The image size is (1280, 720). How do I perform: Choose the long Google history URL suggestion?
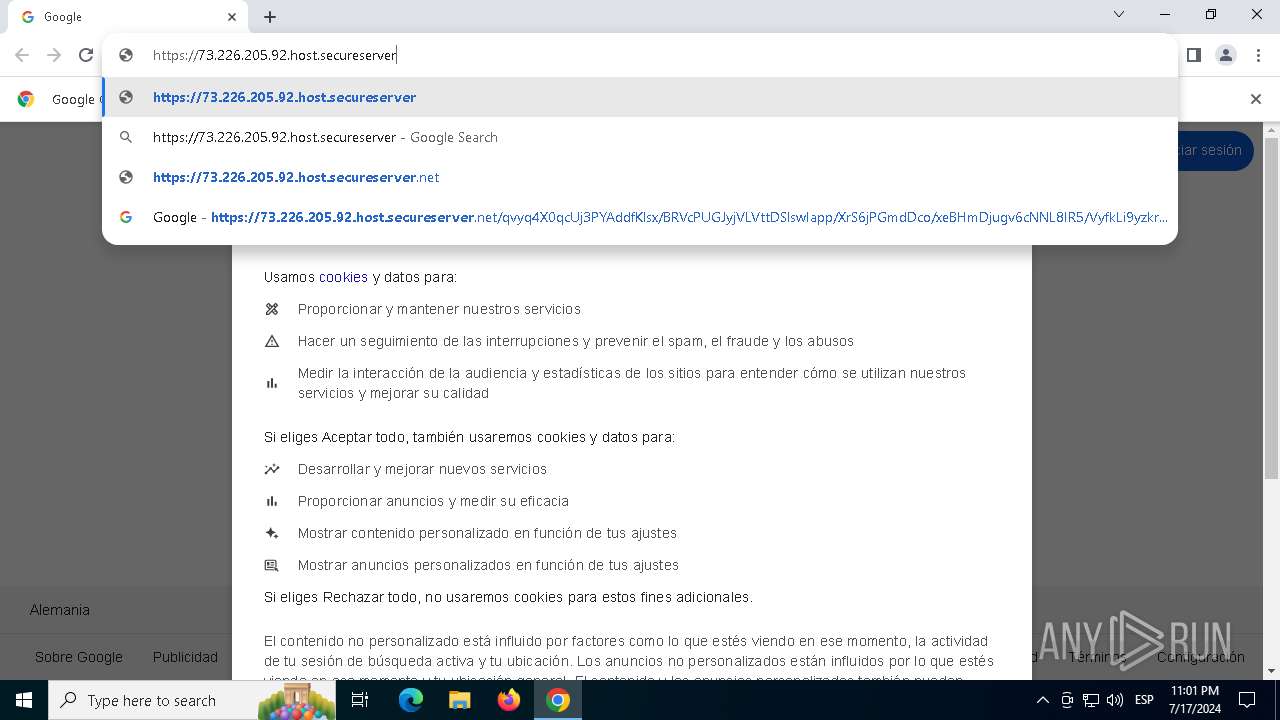pyautogui.click(x=640, y=217)
